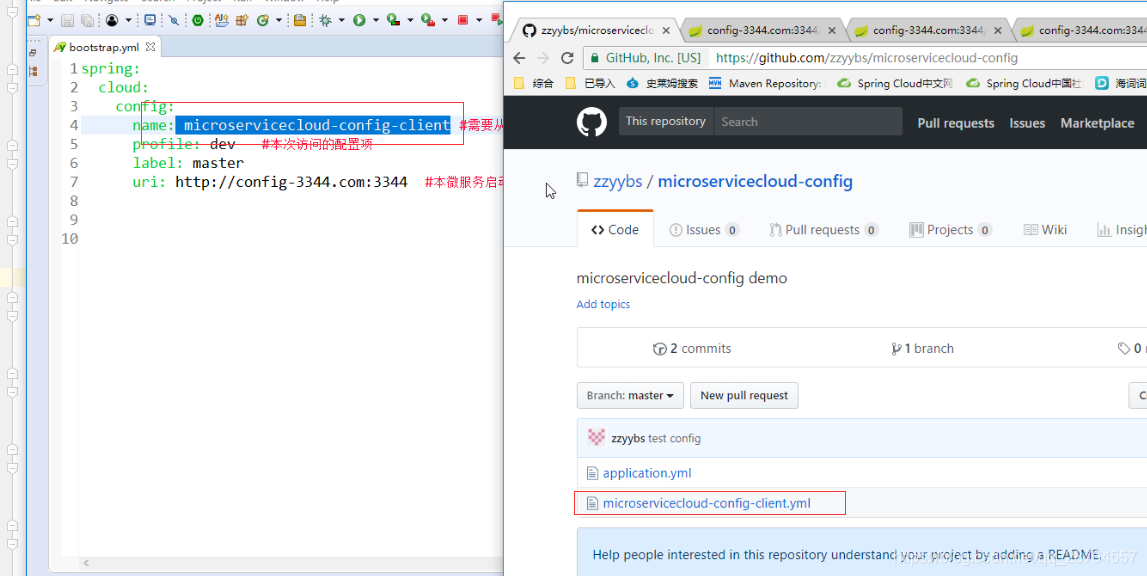Click the Save icon in Eclipse toolbar

(x=67, y=20)
